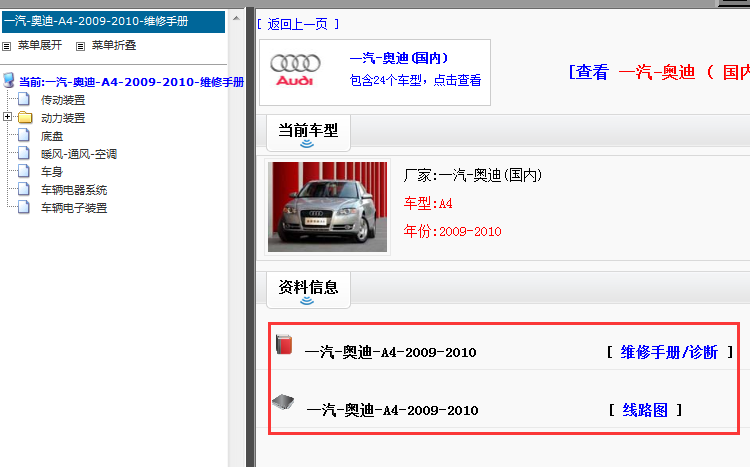Click the 查看 一汽-奥迪 red header link
This screenshot has height=467, width=750.
(659, 72)
